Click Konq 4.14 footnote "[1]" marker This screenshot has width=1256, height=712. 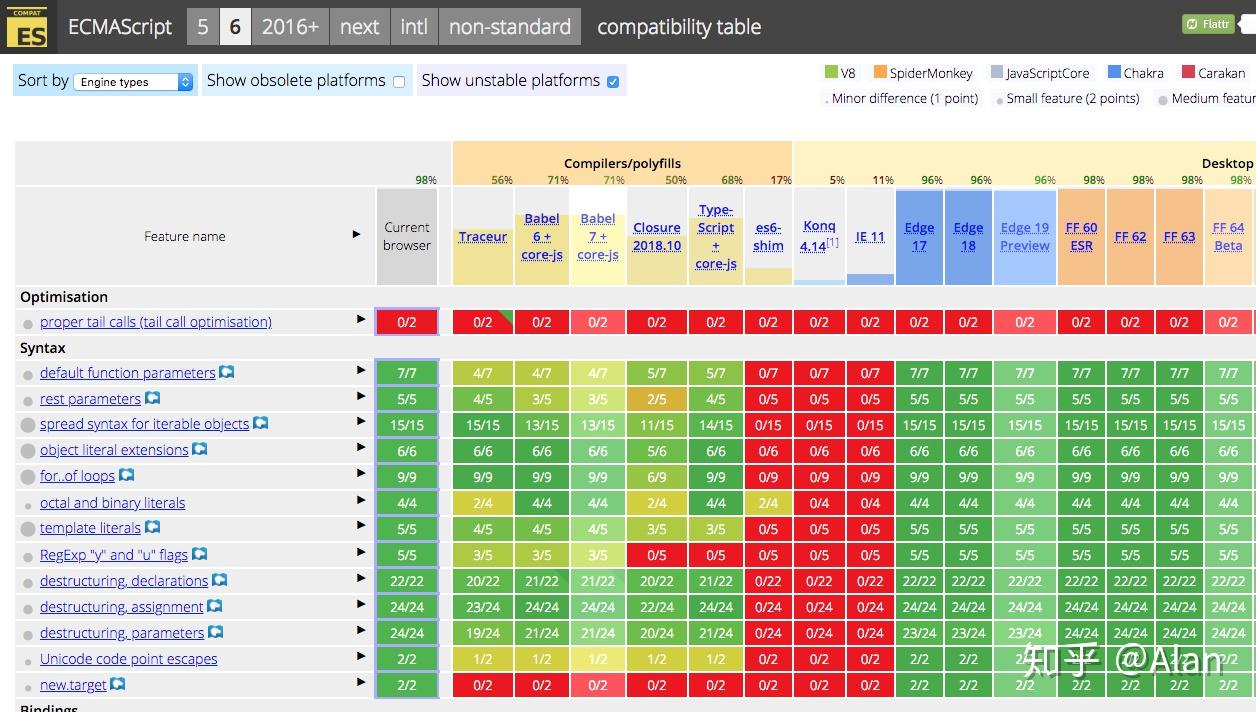(833, 242)
